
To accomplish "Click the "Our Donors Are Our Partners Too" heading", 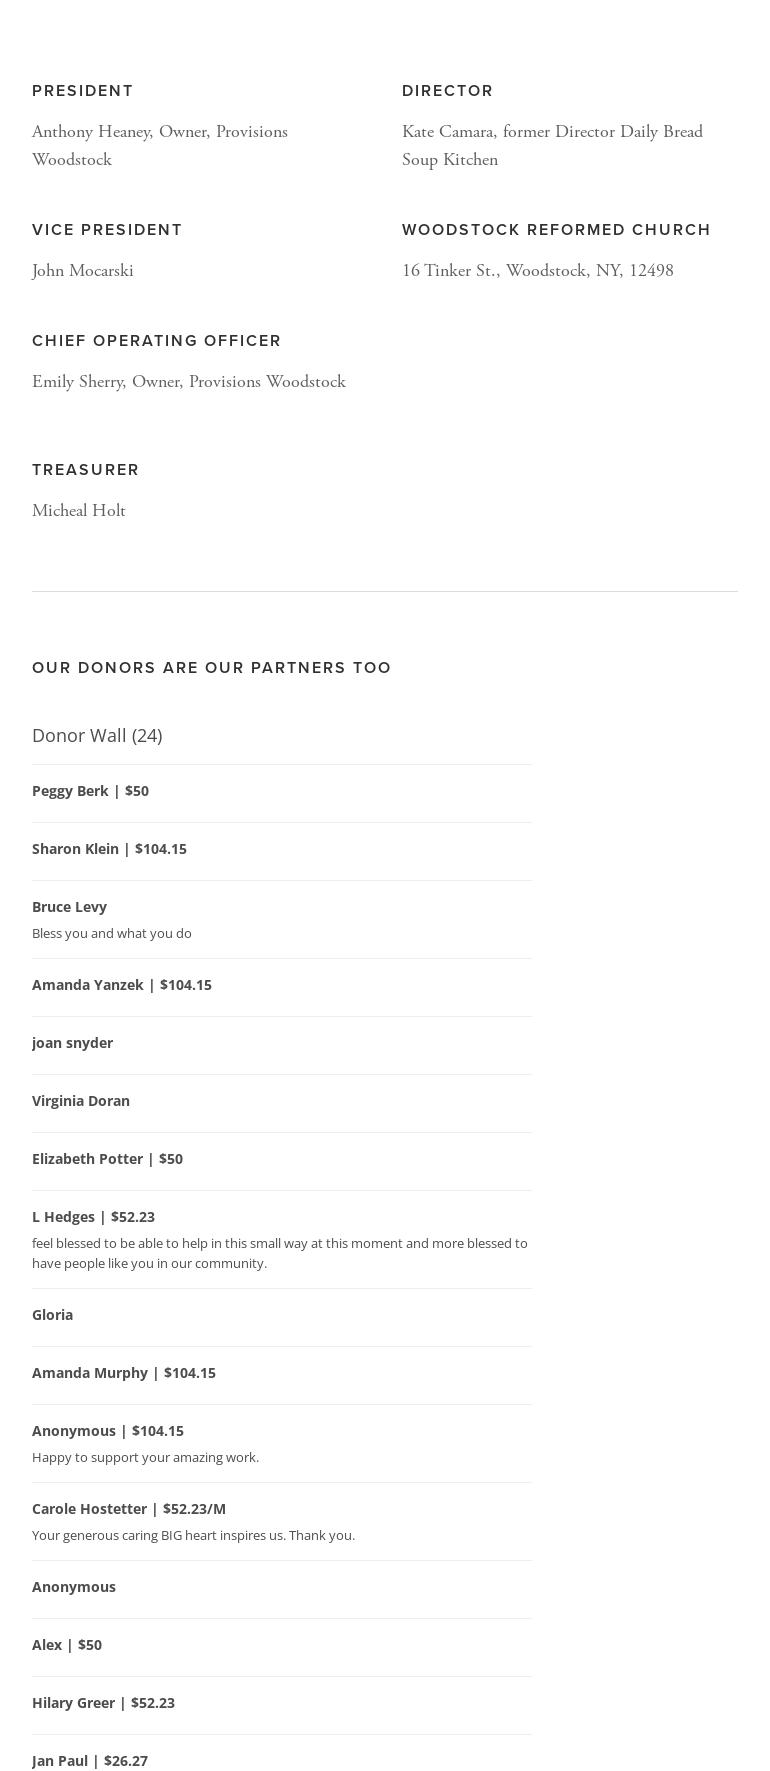I will click(x=212, y=667).
